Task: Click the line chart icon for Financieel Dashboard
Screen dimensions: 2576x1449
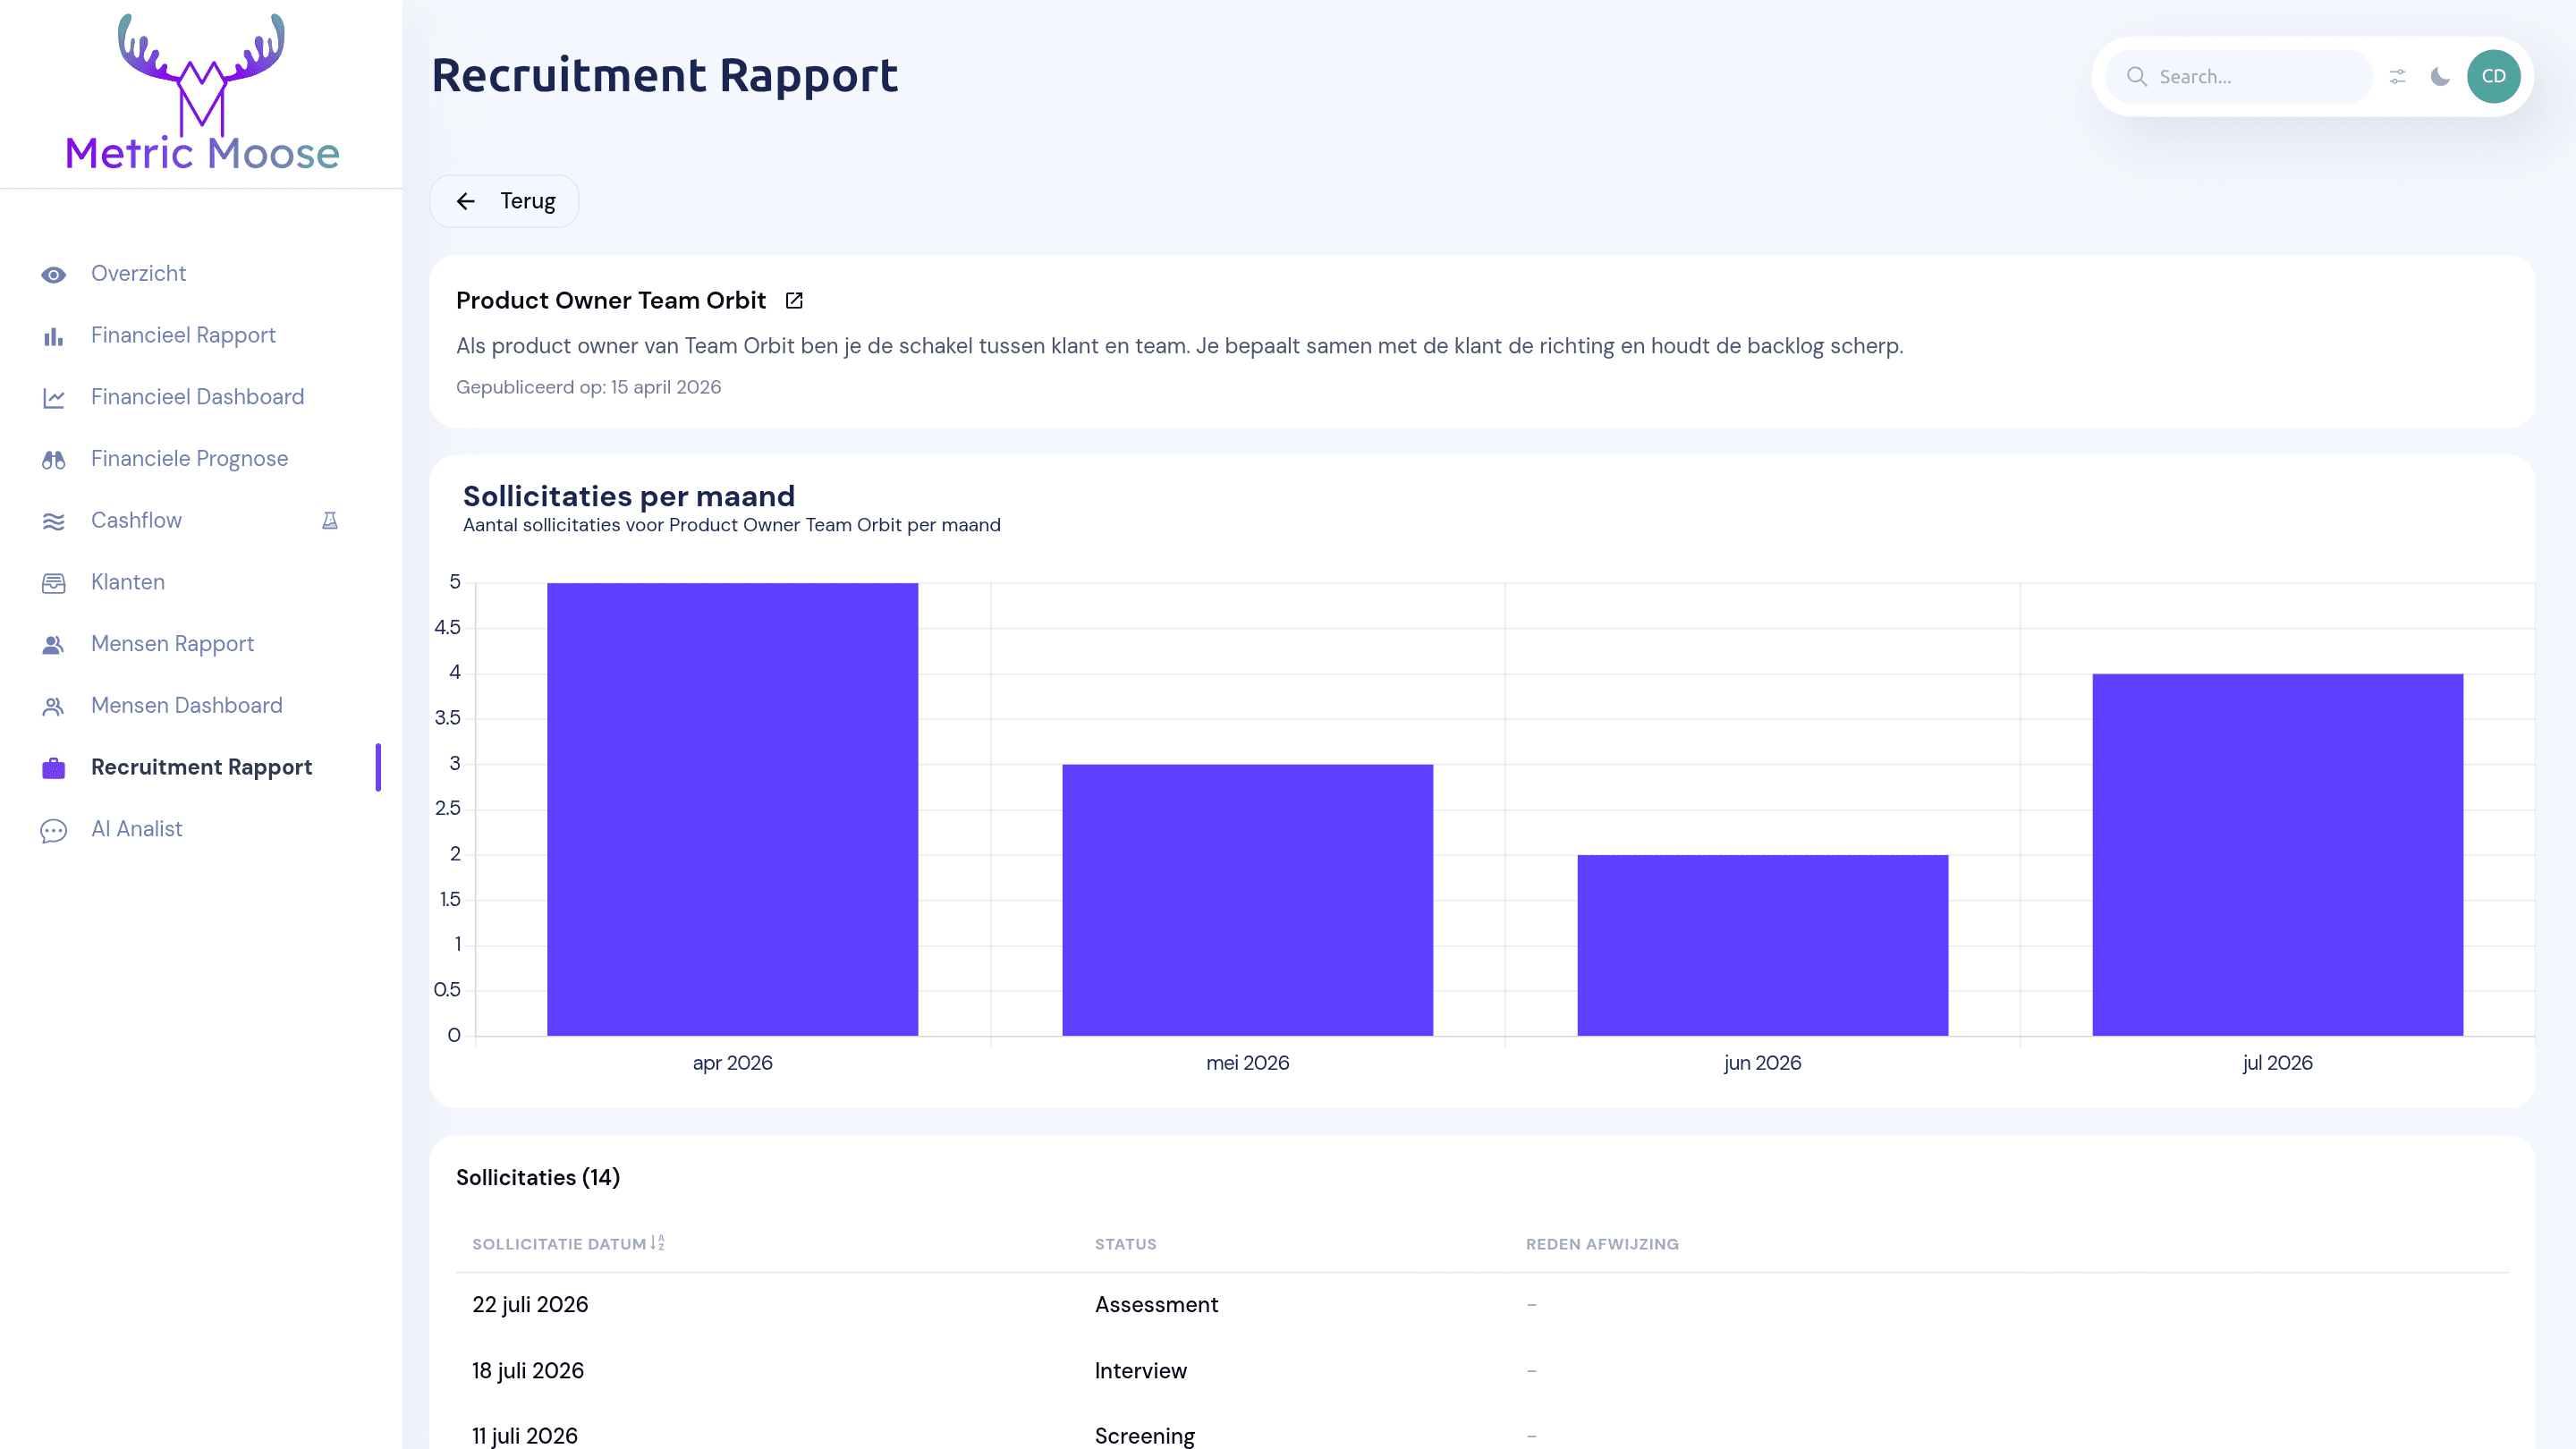Action: click(54, 398)
